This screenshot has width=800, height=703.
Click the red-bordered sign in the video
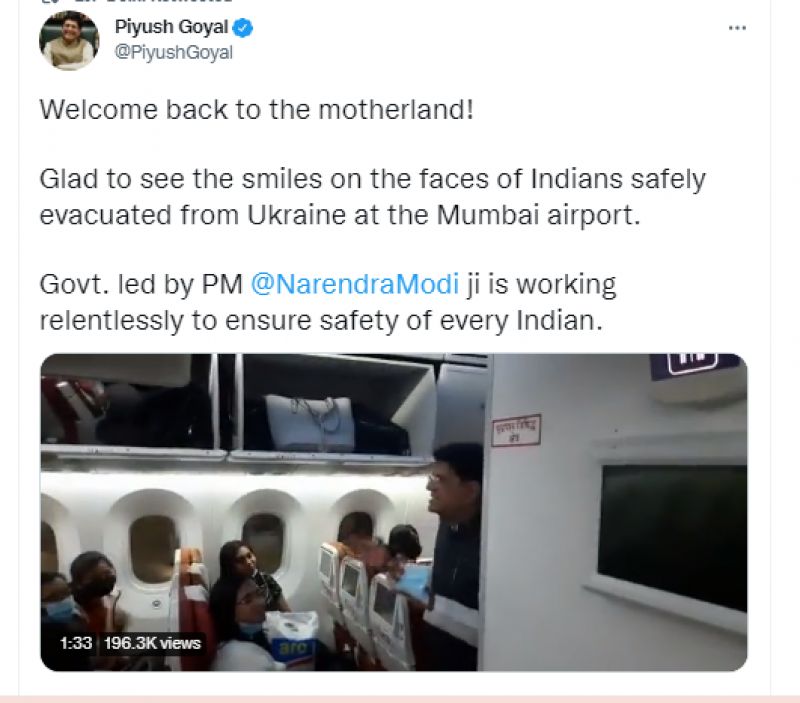coord(516,430)
